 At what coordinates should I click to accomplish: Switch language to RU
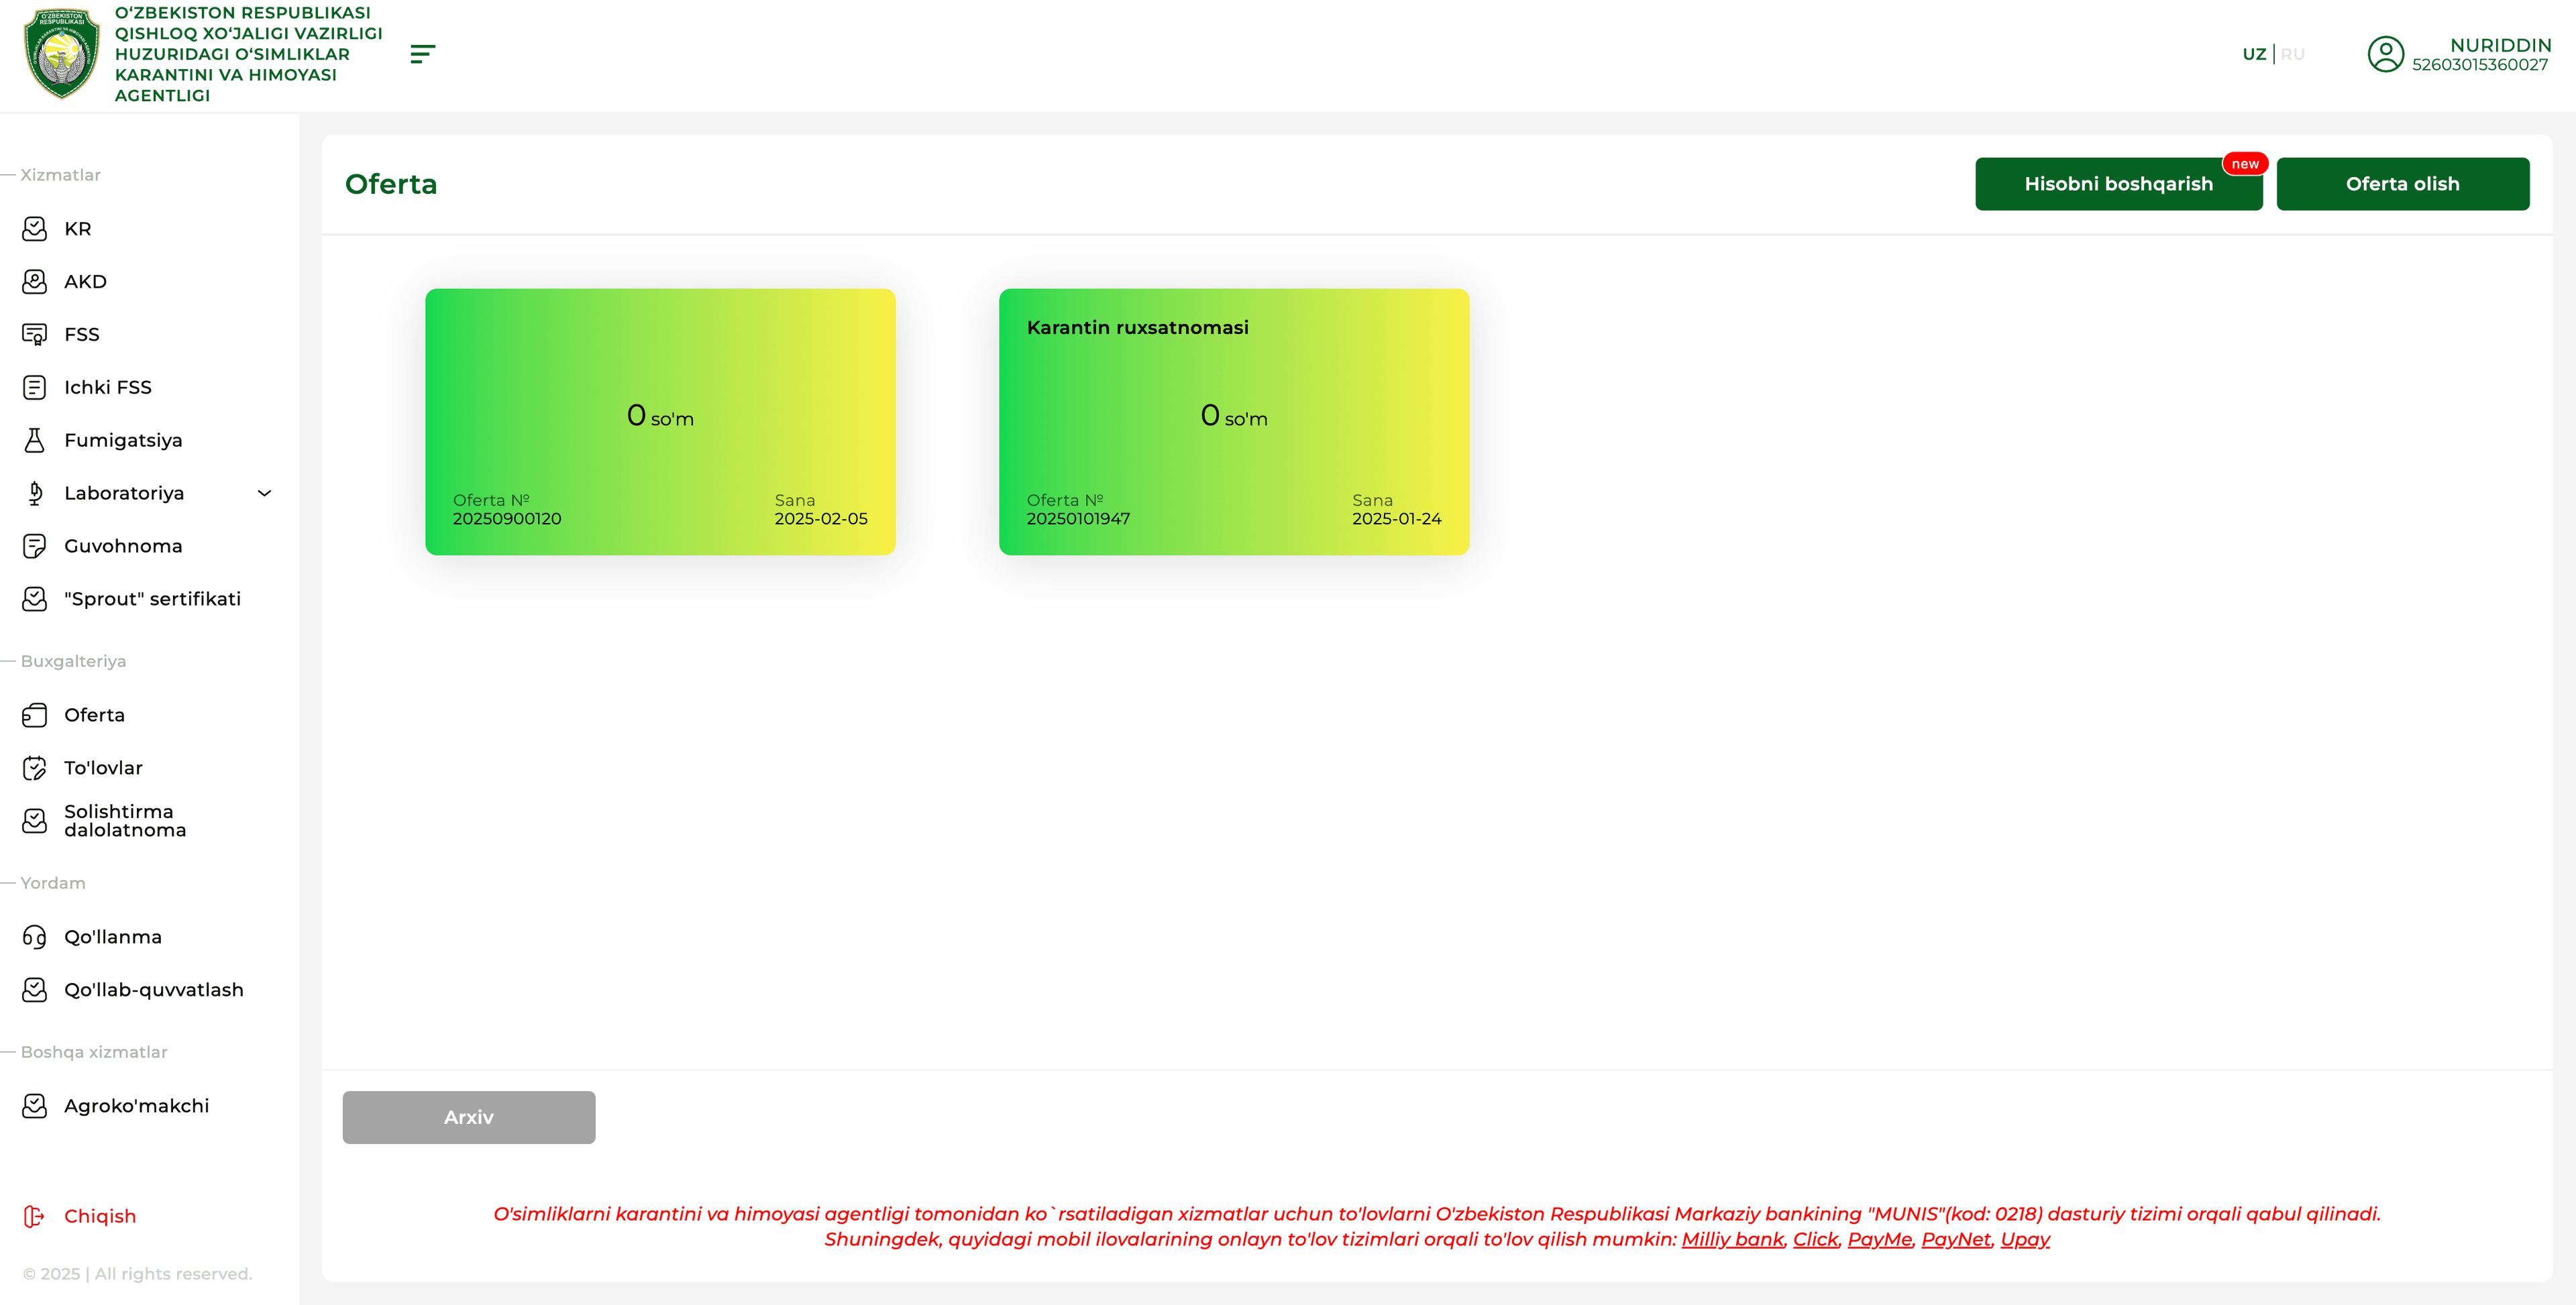click(2292, 54)
